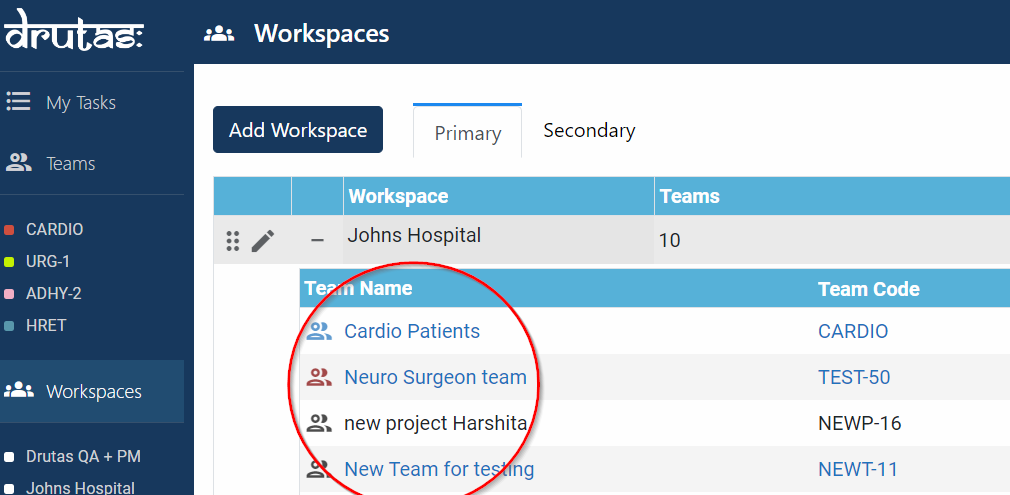Click the drag handle for Johns Hospital row
The width and height of the screenshot is (1010, 495).
233,241
